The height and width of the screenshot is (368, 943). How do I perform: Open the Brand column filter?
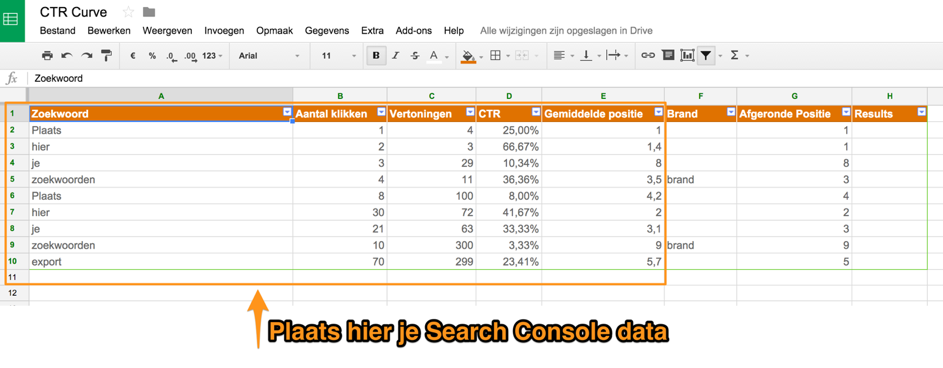[730, 112]
